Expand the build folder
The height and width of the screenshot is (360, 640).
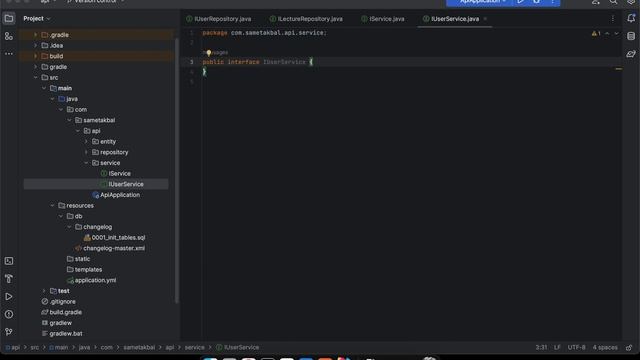[36, 56]
